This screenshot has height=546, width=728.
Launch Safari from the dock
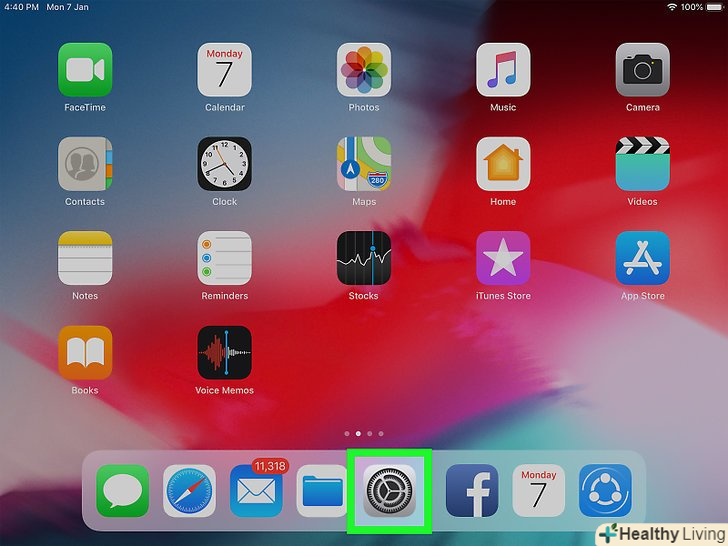click(x=189, y=491)
